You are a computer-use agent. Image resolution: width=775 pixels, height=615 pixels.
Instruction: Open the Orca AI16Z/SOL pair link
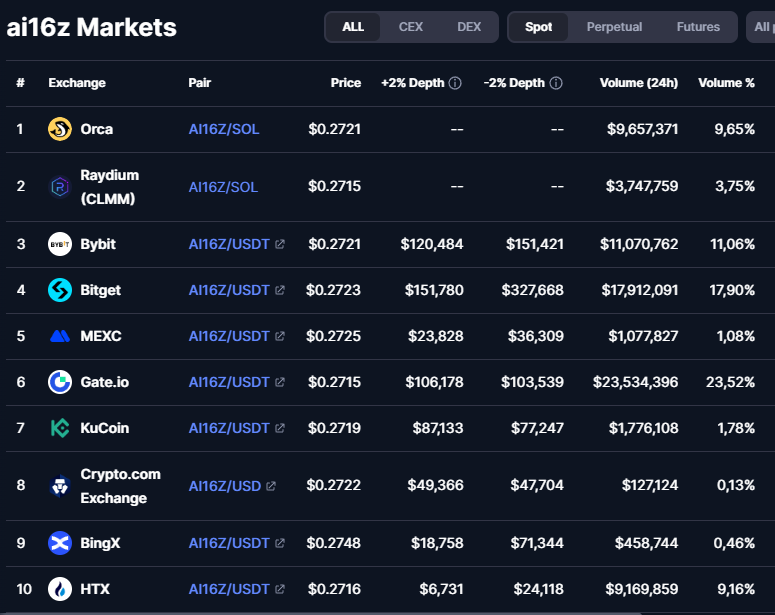click(224, 130)
